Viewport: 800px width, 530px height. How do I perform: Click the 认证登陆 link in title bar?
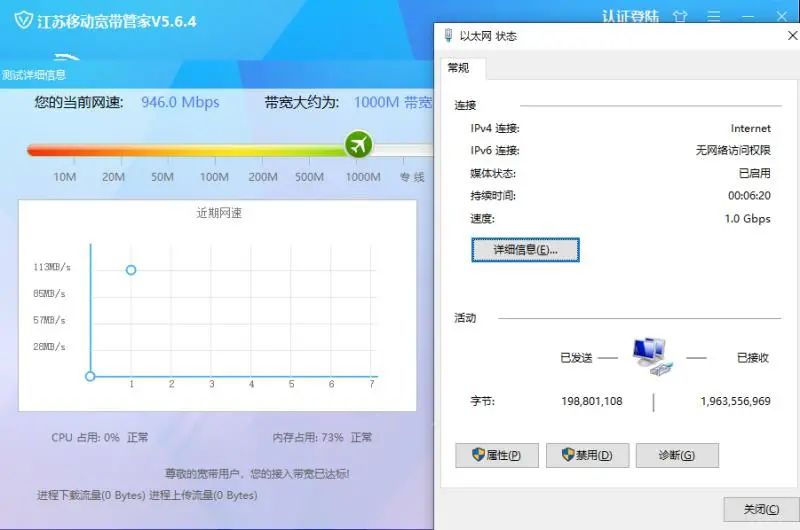point(630,16)
